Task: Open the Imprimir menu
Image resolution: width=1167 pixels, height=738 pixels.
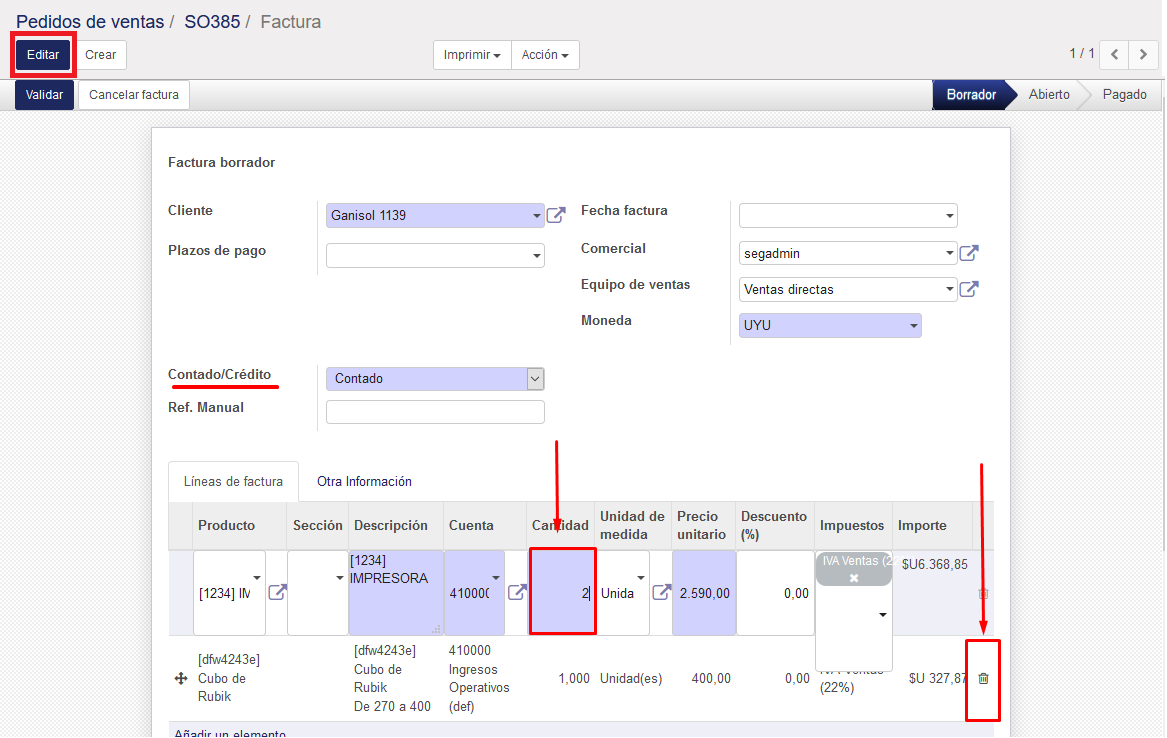Action: pyautogui.click(x=472, y=54)
